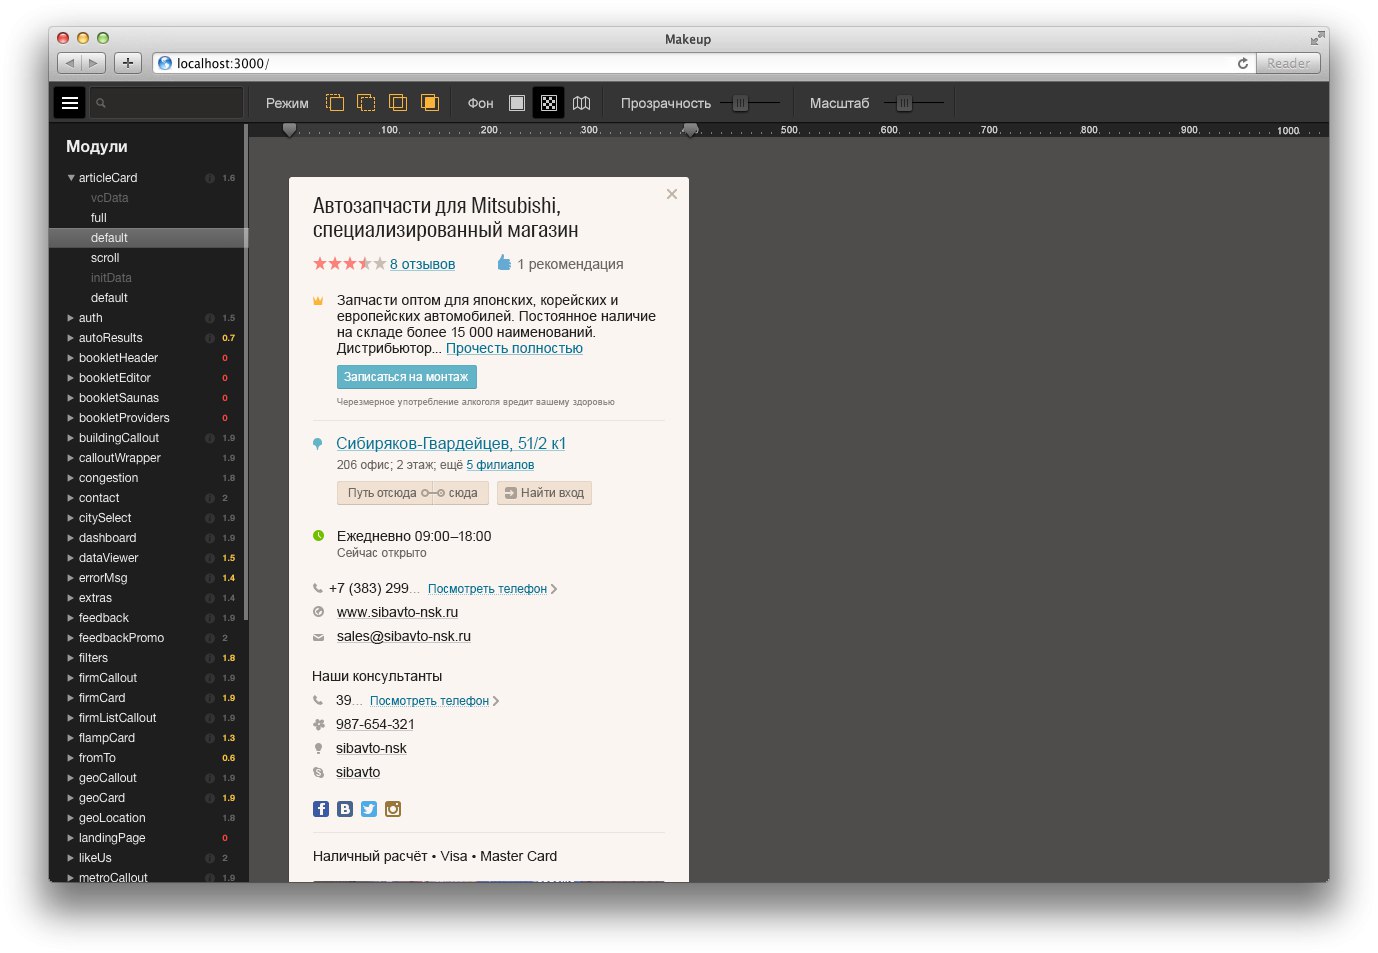
Task: Open the Instagram social icon
Action: (393, 809)
